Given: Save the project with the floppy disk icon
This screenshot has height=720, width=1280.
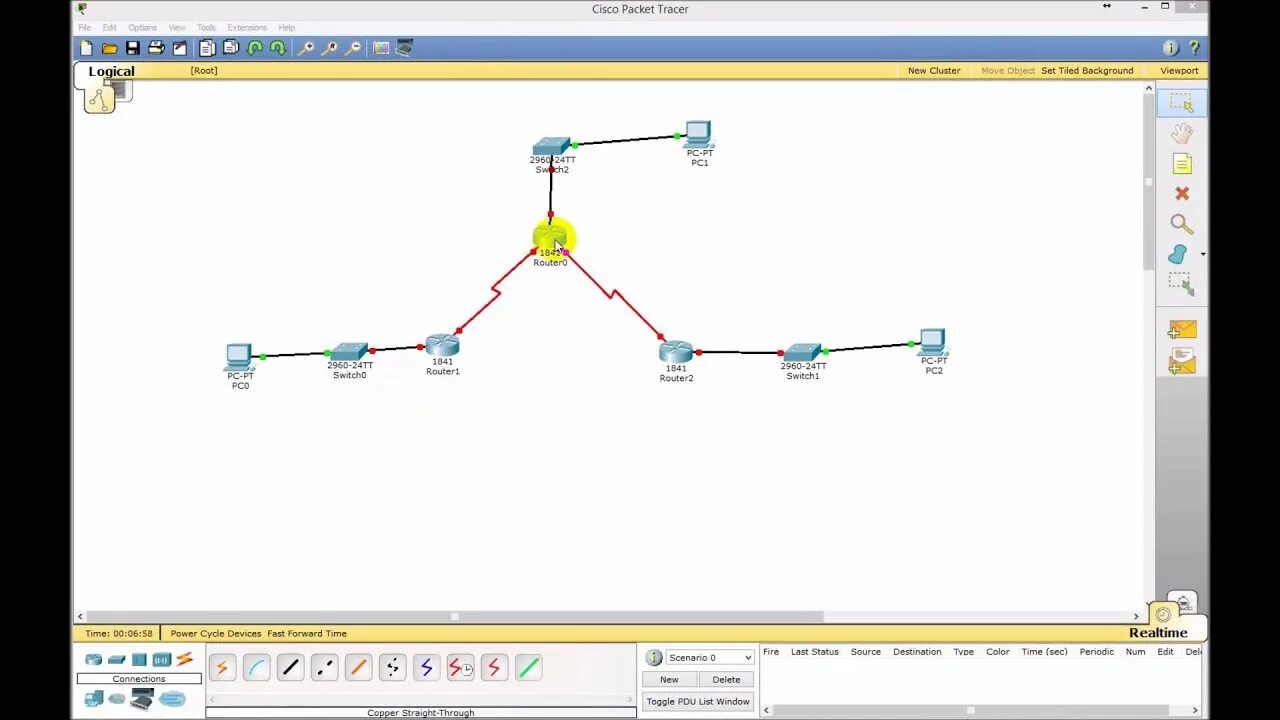Looking at the screenshot, I should (132, 48).
